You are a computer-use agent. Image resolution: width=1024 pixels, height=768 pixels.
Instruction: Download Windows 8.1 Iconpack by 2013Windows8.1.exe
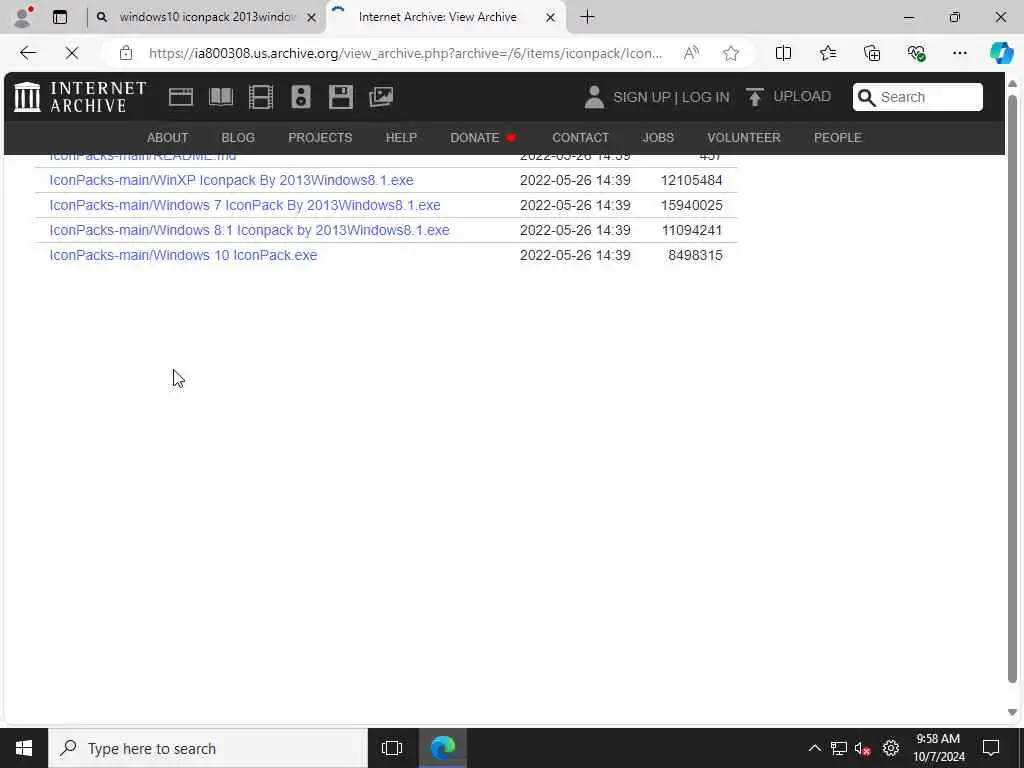click(x=249, y=230)
